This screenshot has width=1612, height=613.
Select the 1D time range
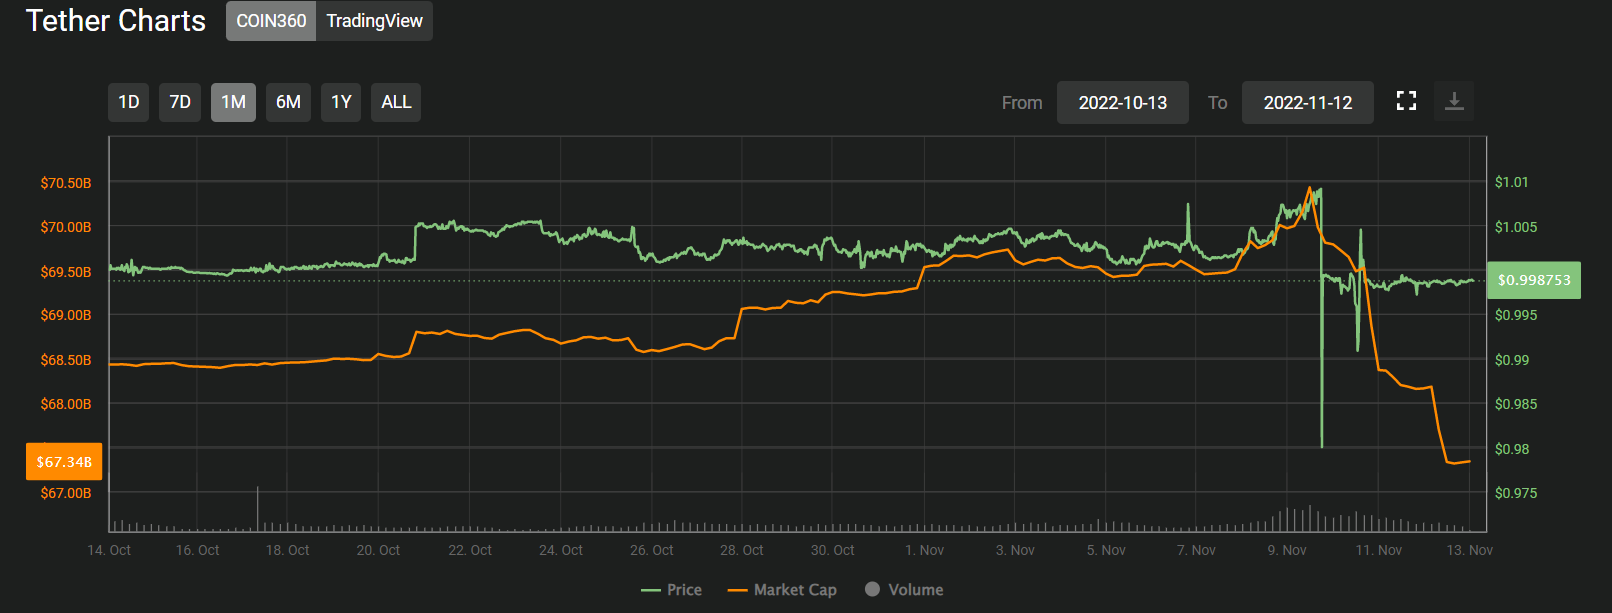[129, 102]
